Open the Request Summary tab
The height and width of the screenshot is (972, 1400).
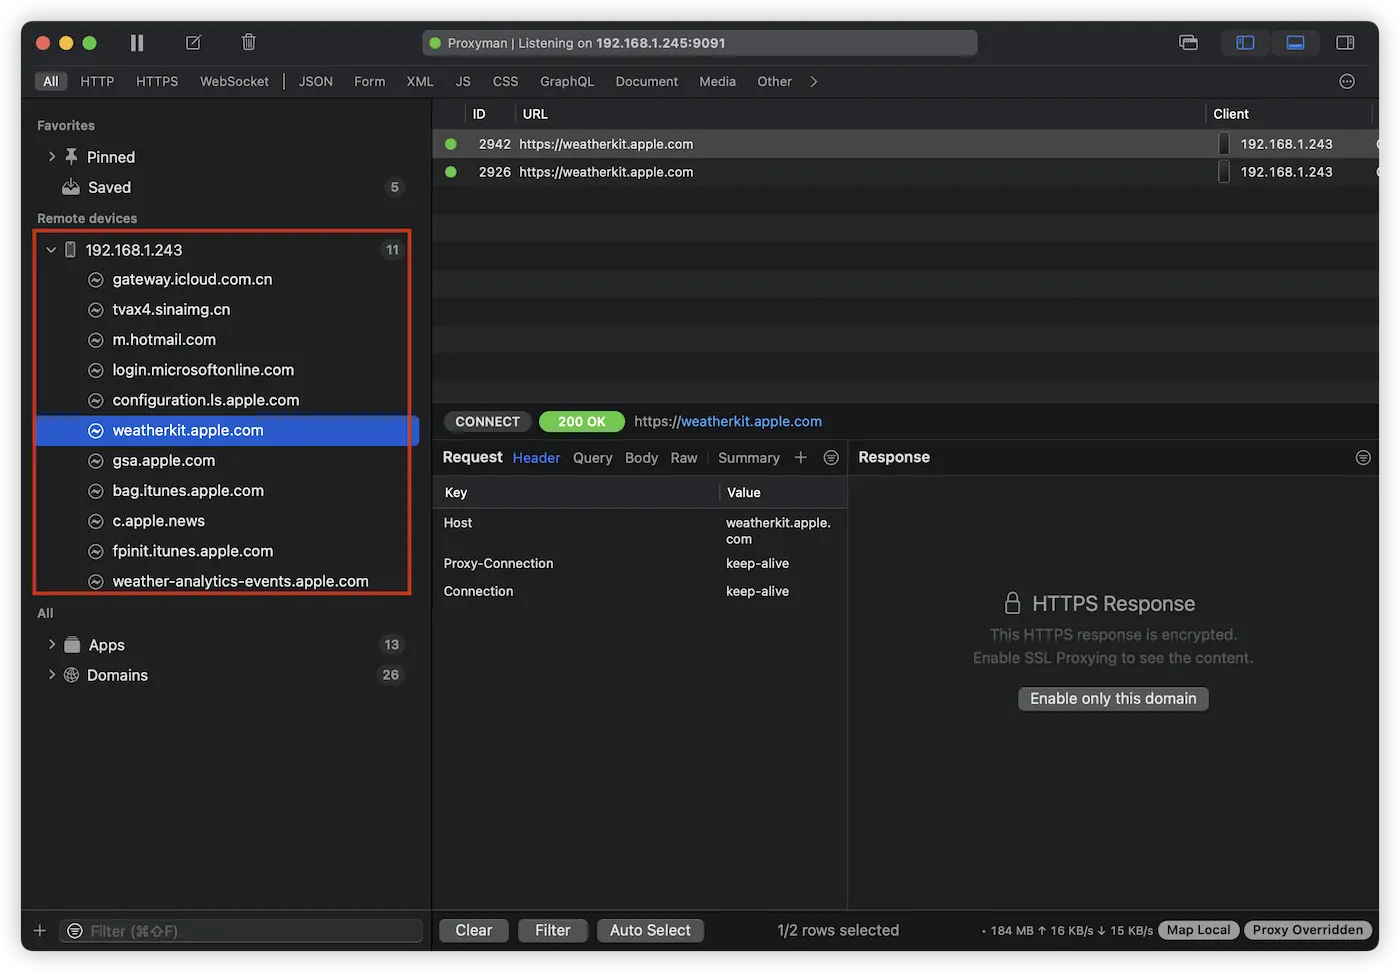749,458
